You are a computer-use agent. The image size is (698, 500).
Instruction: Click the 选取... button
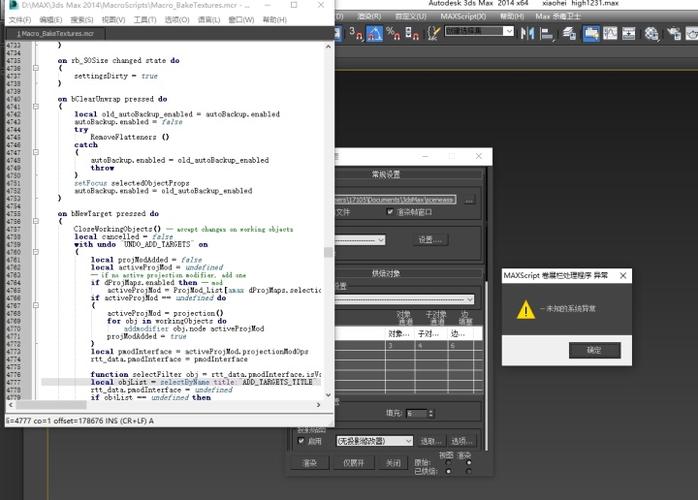430,440
